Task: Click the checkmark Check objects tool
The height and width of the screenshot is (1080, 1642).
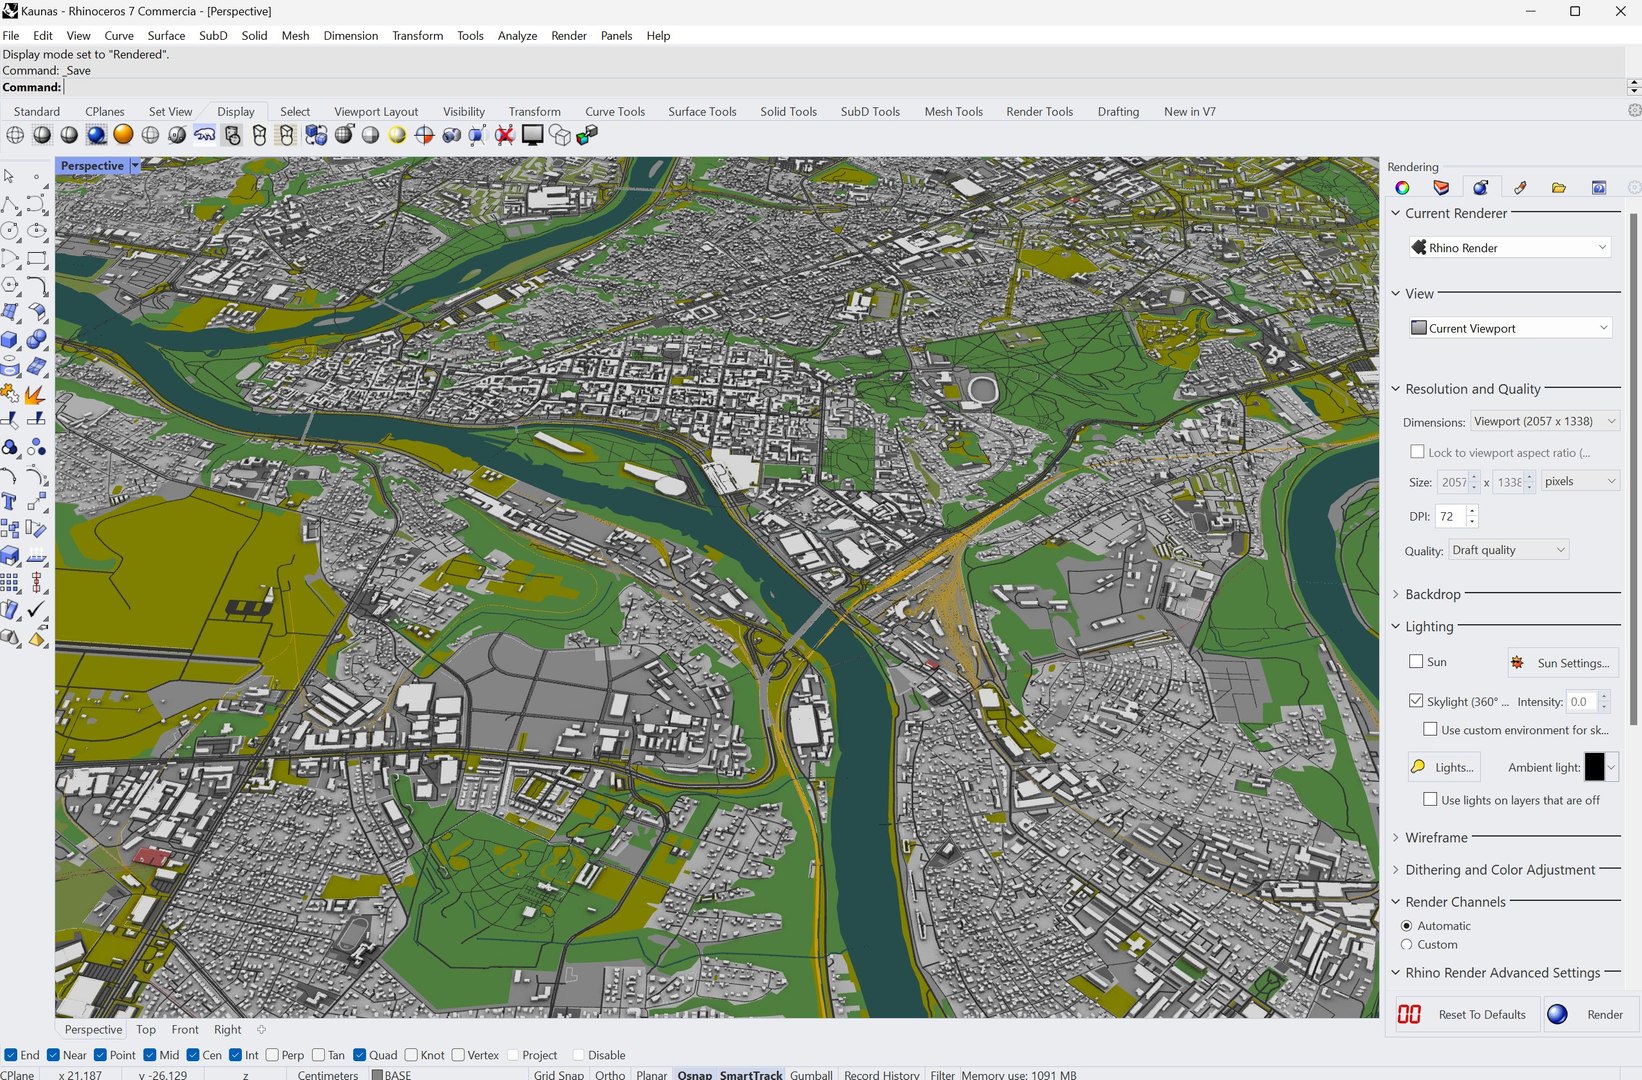Action: coord(36,609)
